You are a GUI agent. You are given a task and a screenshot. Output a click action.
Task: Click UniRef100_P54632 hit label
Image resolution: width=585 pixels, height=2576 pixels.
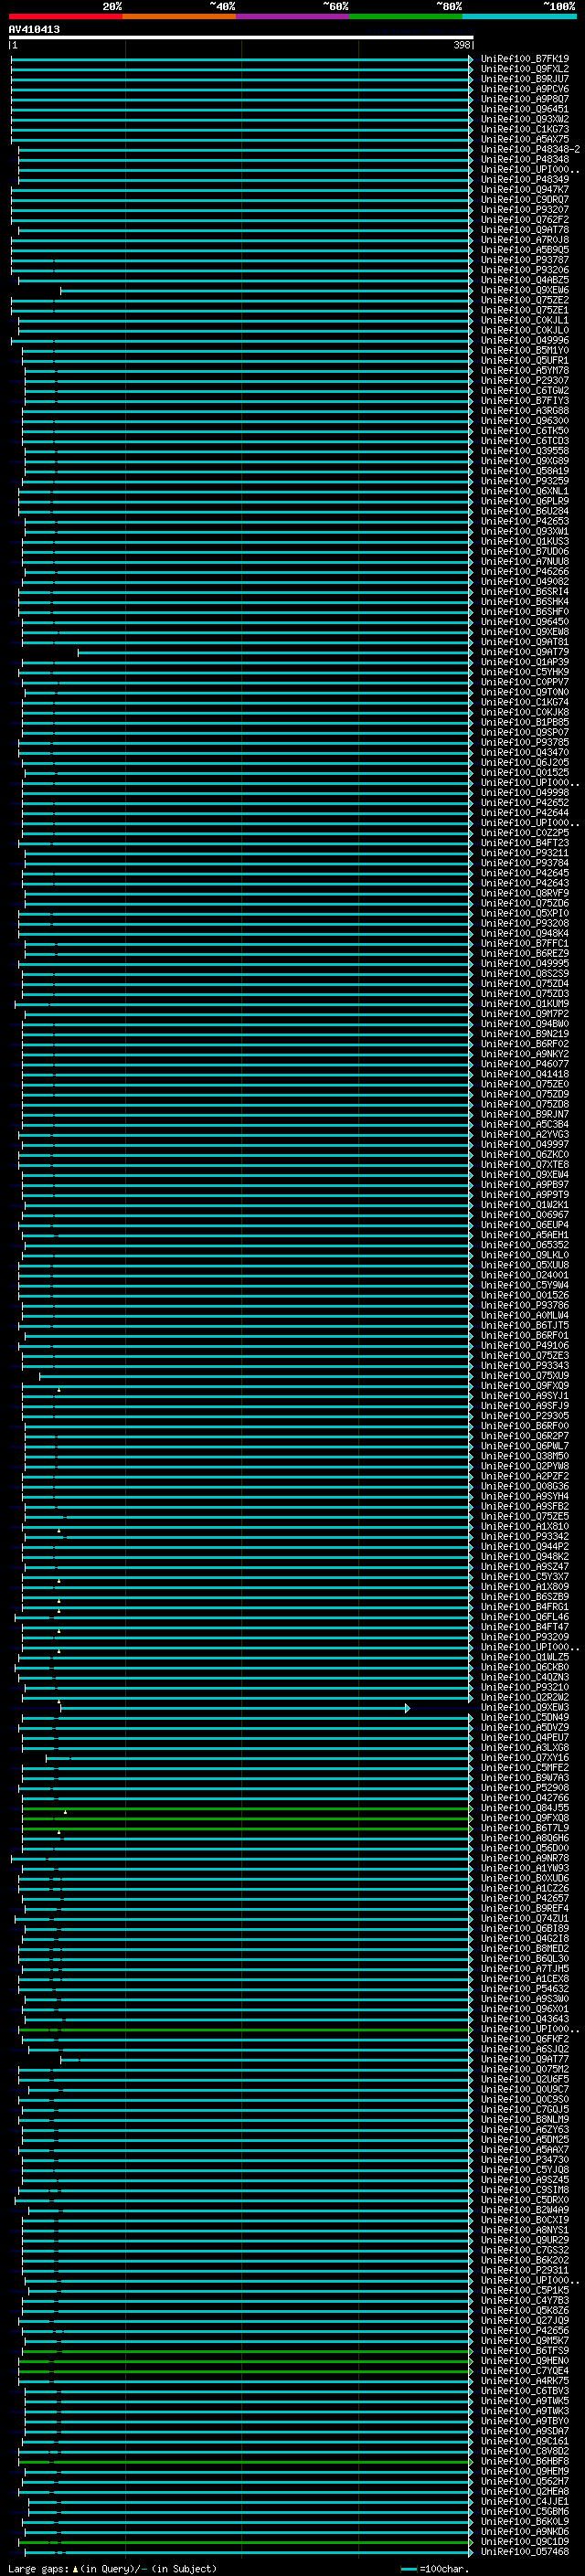tap(525, 1989)
